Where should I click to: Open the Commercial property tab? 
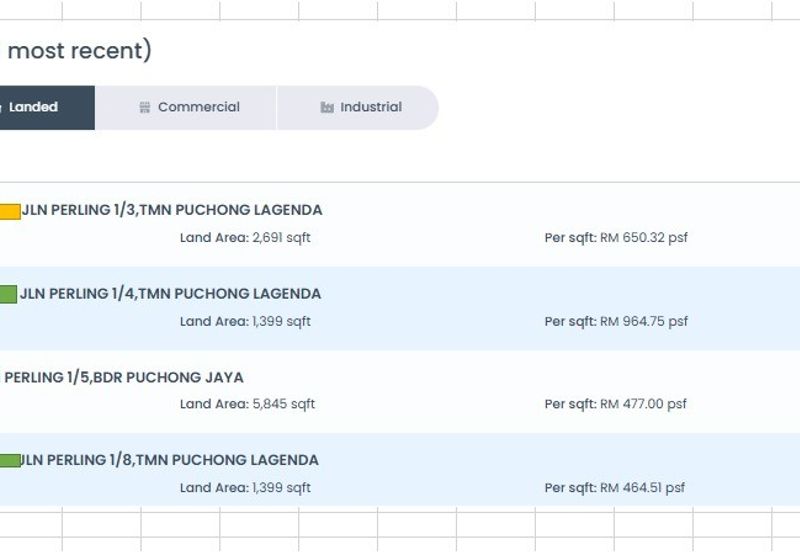tap(189, 107)
